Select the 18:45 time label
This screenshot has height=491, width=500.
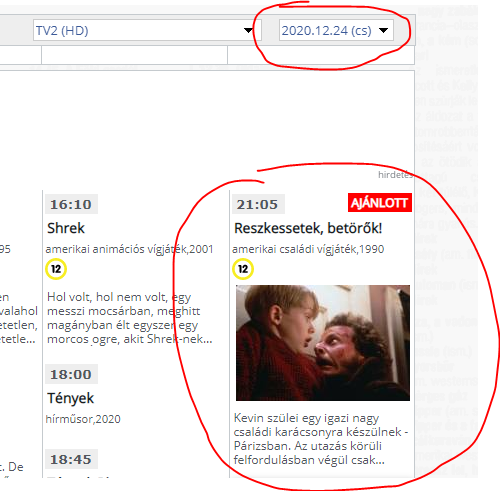(71, 459)
